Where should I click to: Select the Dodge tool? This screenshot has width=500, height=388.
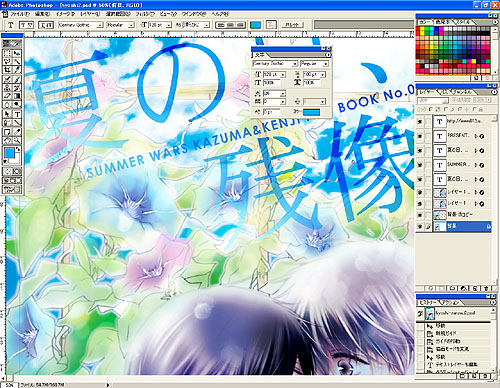[17, 105]
